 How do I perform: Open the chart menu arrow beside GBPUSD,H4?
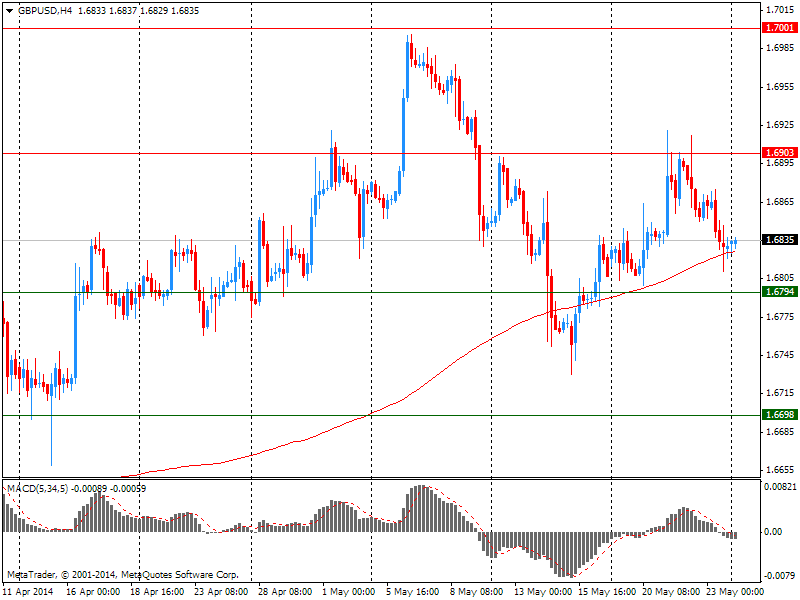(x=9, y=11)
